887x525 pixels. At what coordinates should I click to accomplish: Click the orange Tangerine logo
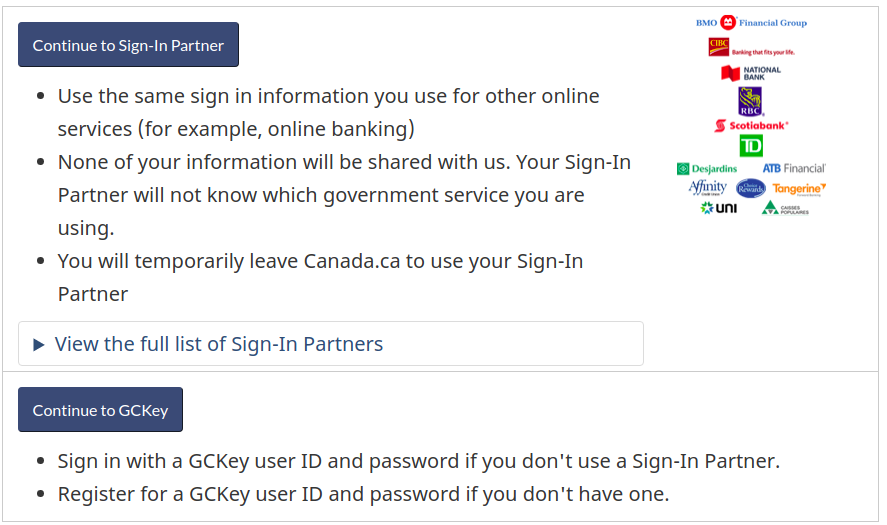point(799,189)
